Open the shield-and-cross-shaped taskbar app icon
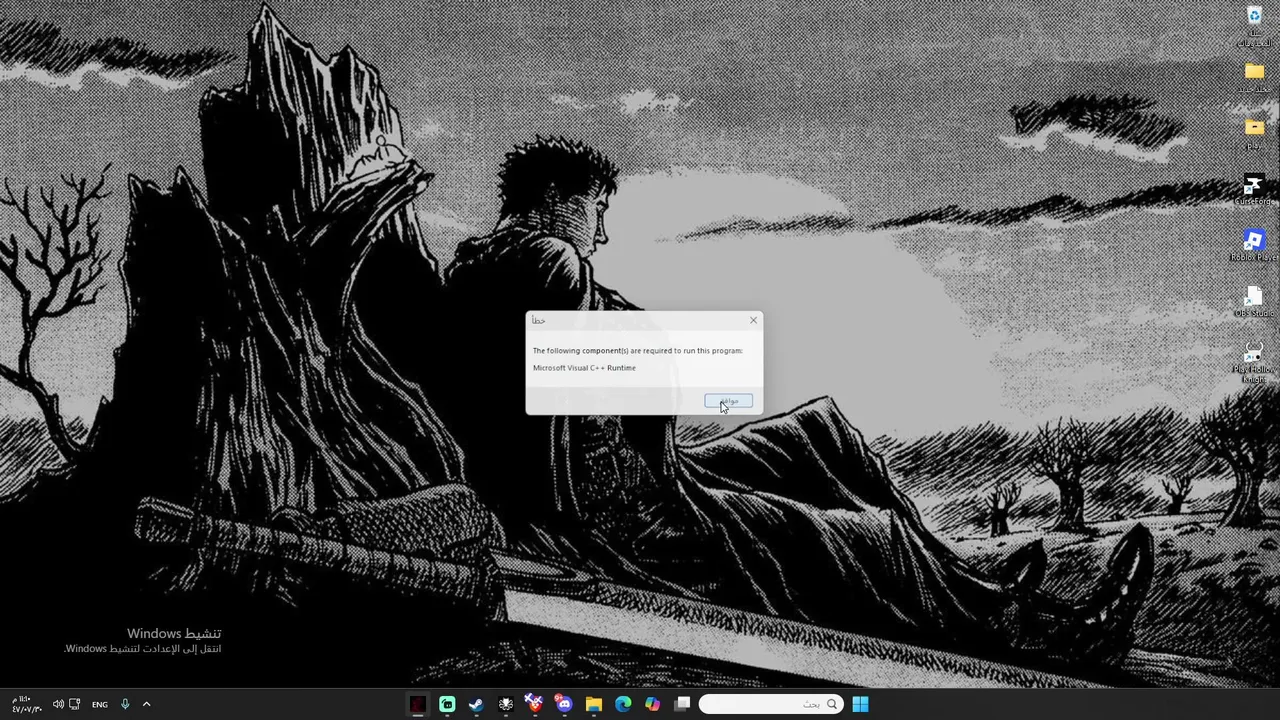 (535, 704)
